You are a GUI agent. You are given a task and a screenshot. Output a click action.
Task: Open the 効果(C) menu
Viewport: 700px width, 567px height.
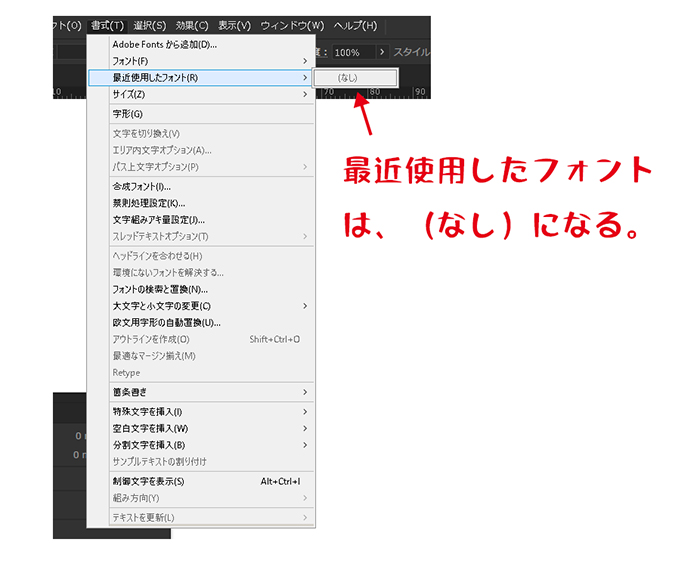point(192,25)
